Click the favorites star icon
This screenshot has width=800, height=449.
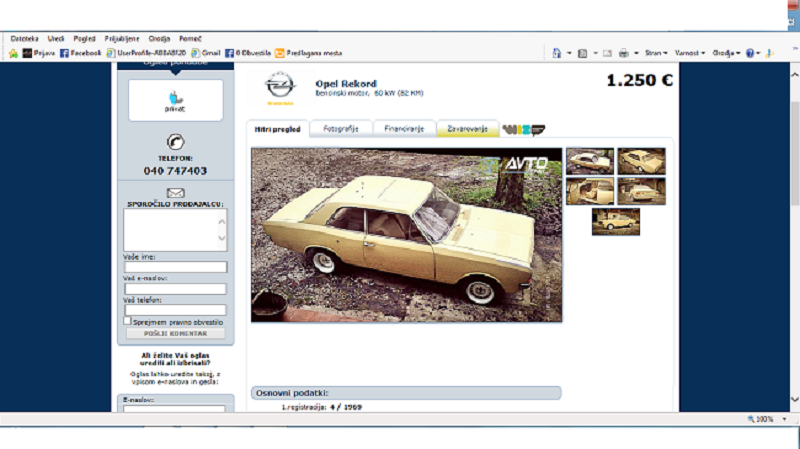[x=14, y=53]
